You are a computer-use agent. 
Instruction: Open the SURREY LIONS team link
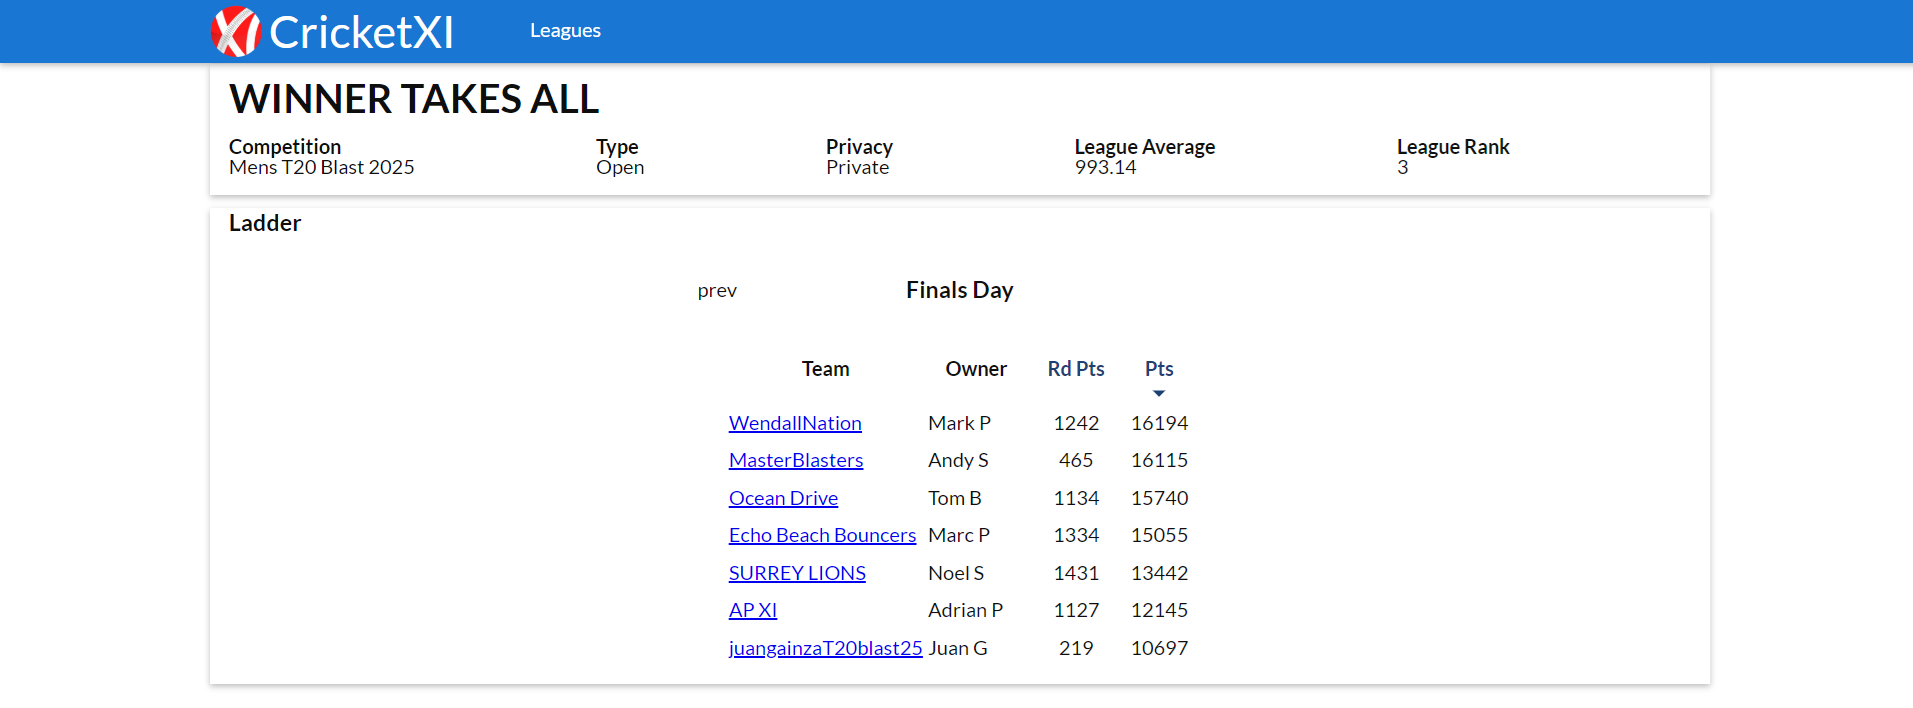[x=797, y=573]
